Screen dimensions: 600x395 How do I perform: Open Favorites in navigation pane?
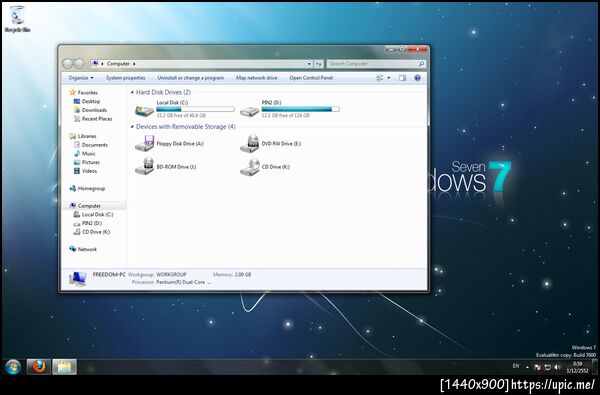tap(88, 93)
